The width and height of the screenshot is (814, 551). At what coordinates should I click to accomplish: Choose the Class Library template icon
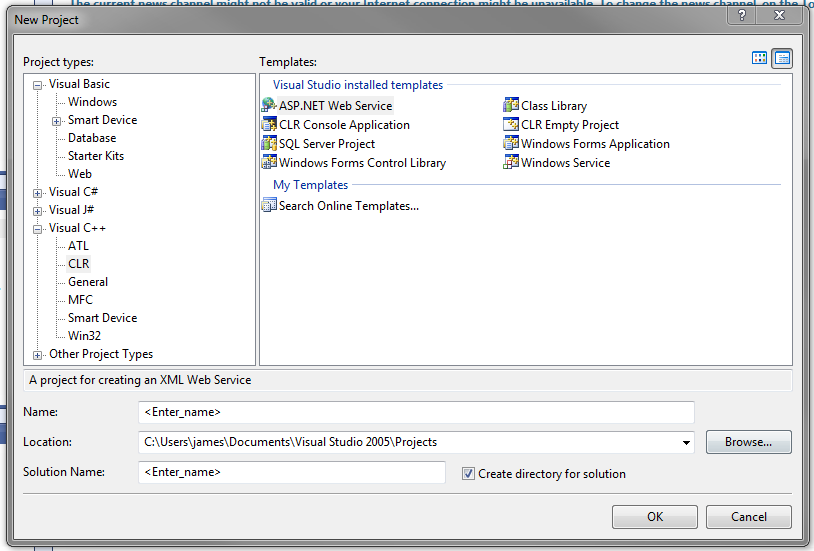511,106
